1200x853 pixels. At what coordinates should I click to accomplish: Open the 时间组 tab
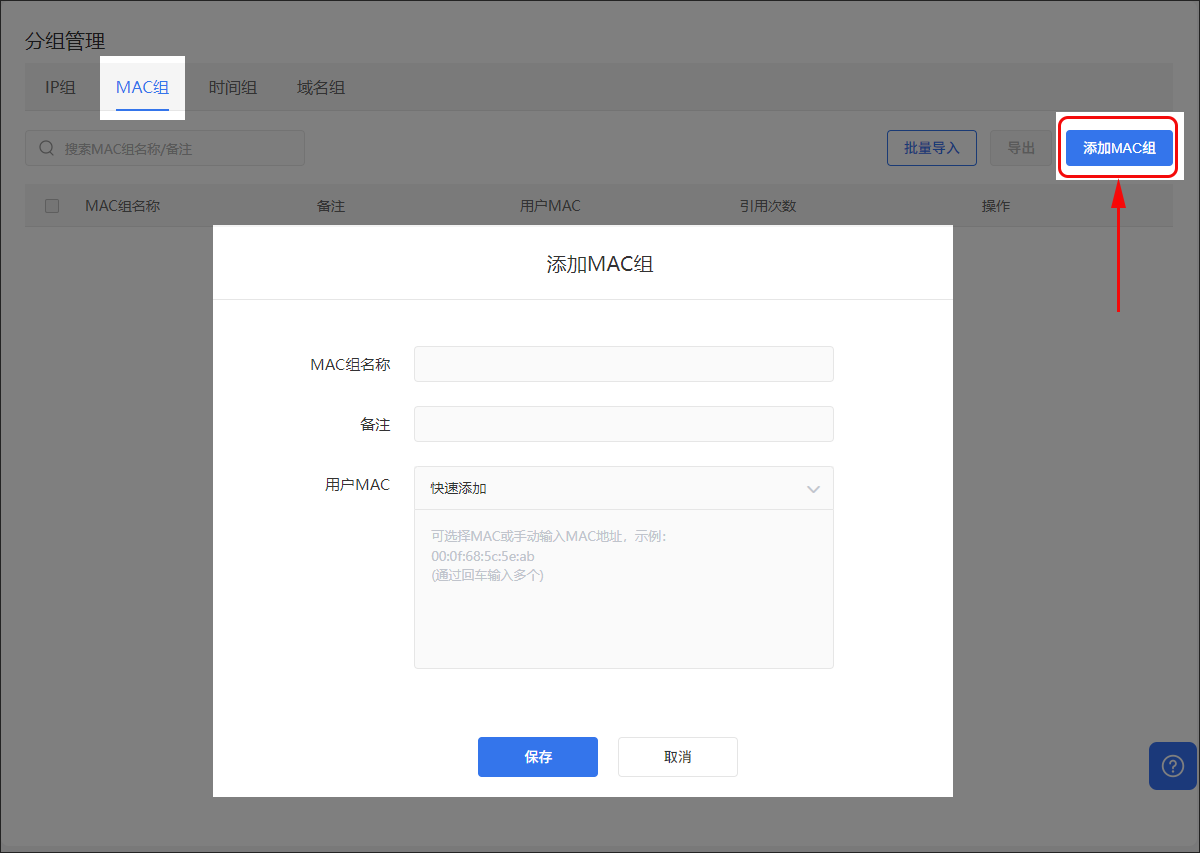point(232,88)
